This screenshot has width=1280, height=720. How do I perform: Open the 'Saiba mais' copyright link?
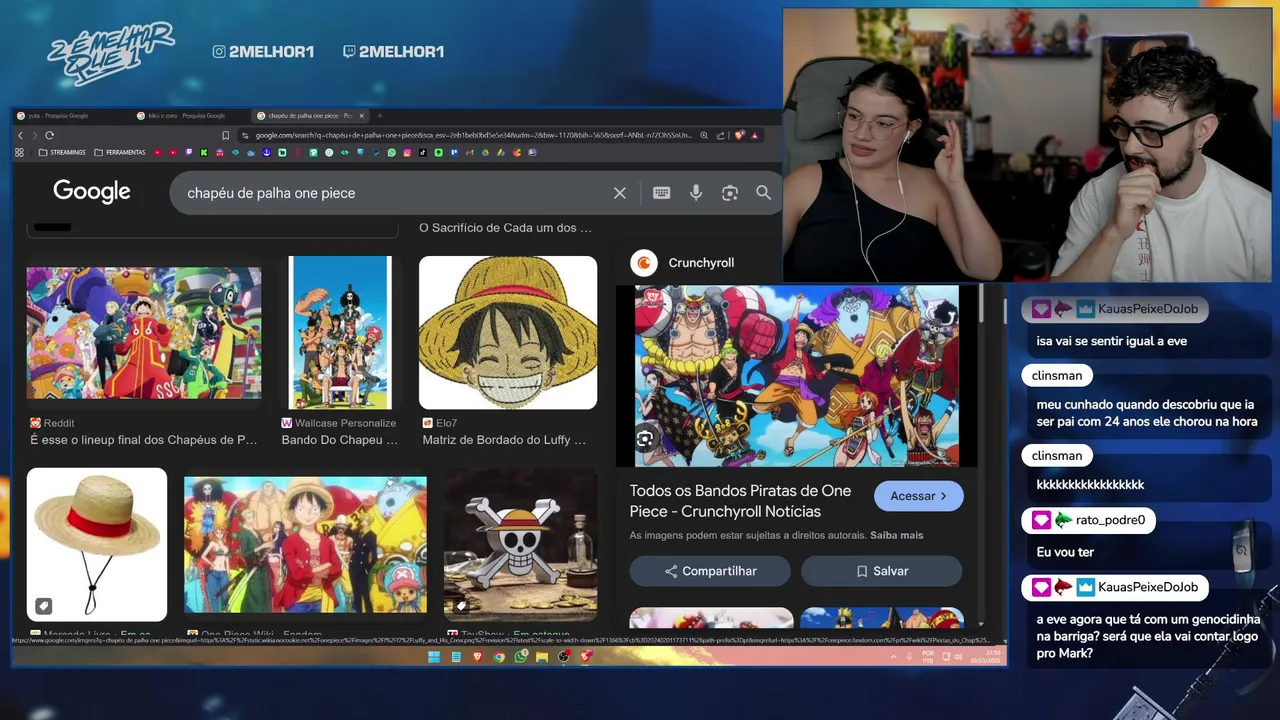[897, 535]
